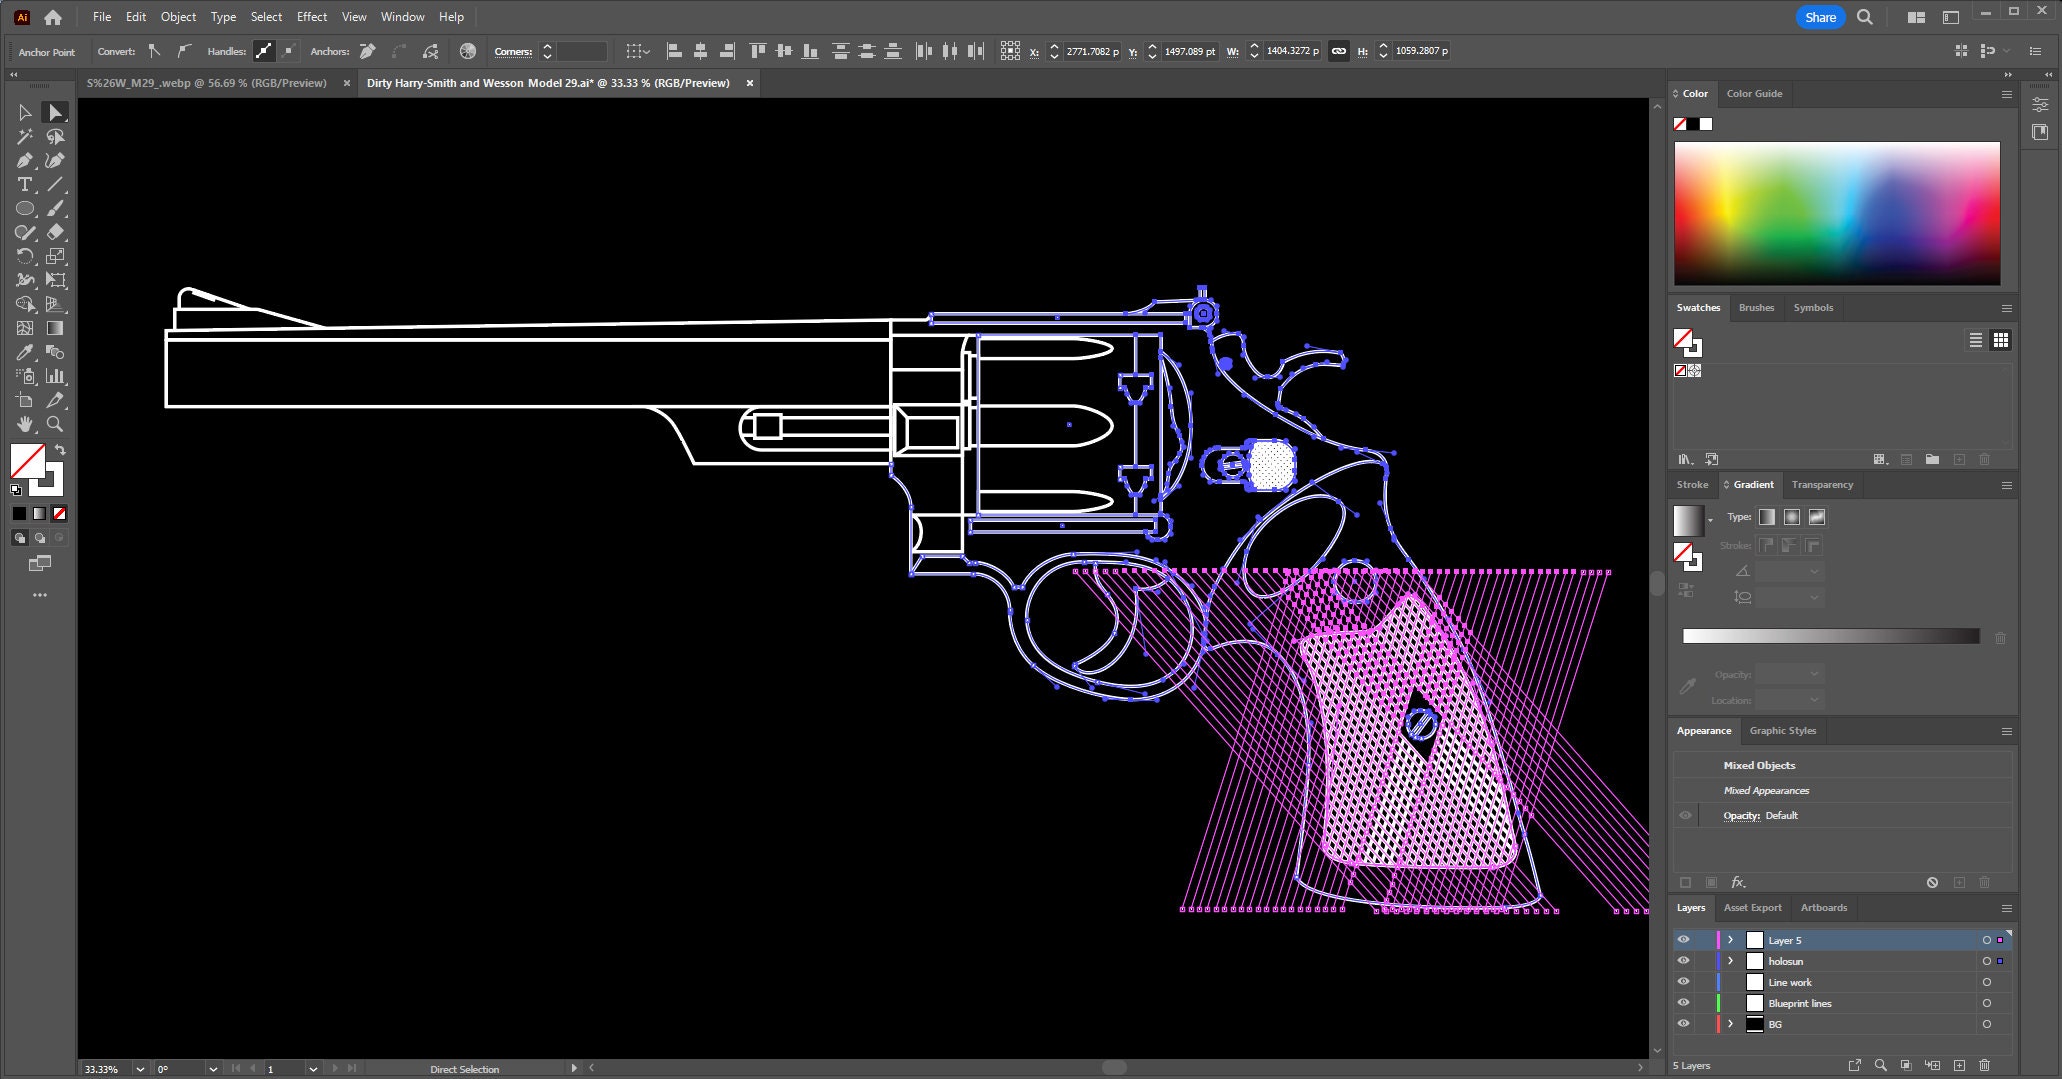Click the Locate Object magnifier in Layers panel

click(1881, 1065)
